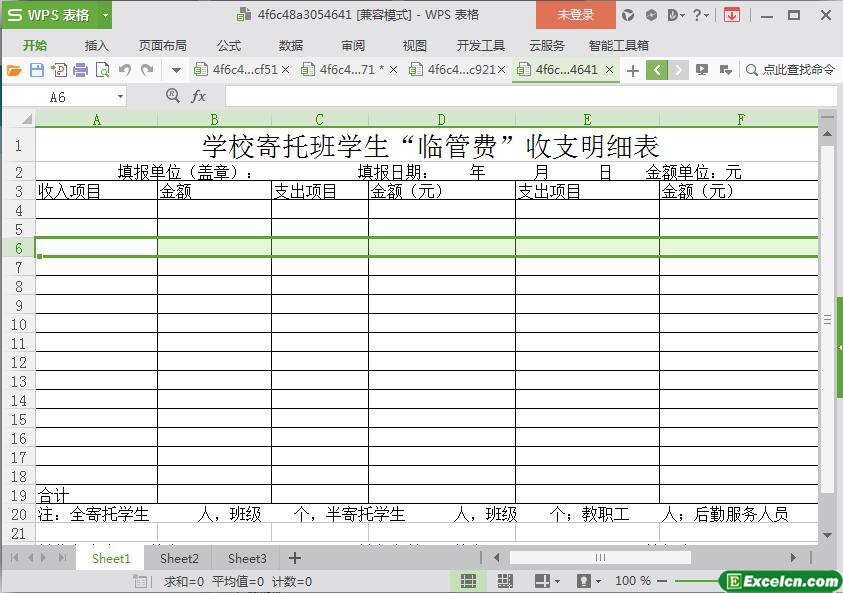This screenshot has width=843, height=593.
Task: Click the zoom out minus button
Action: pos(662,581)
